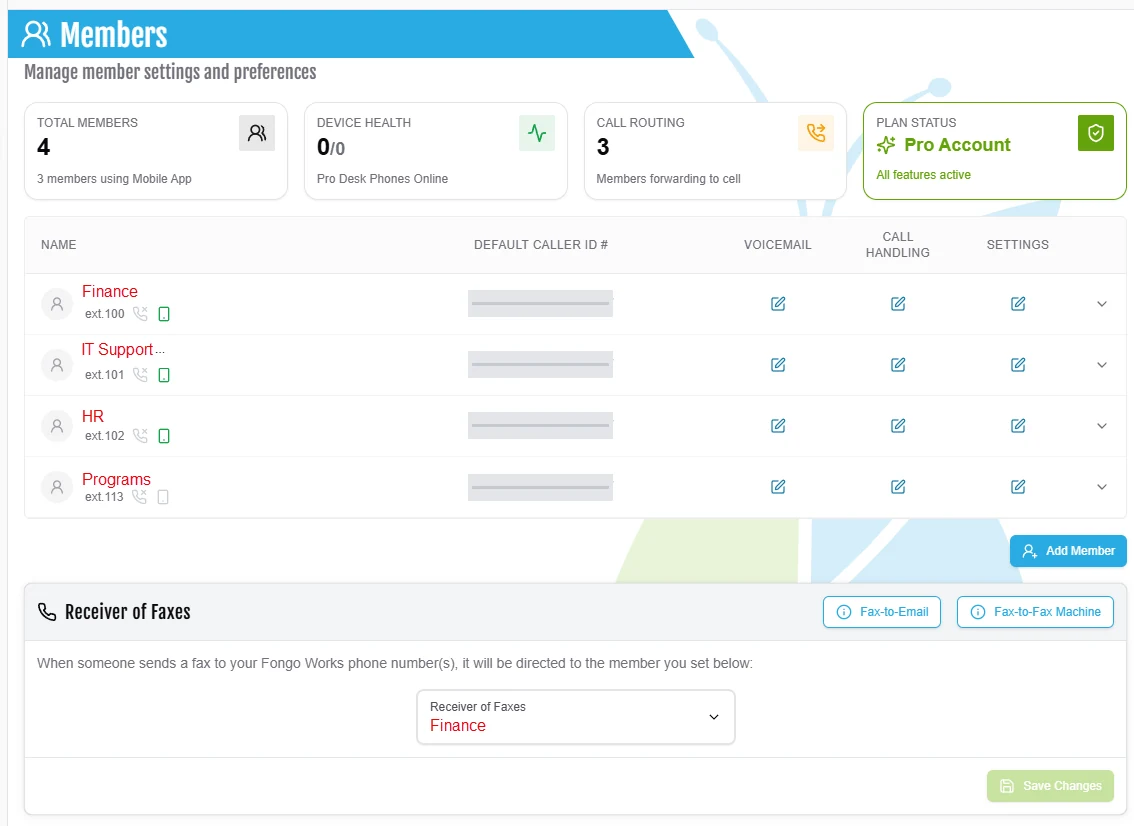Viewport: 1134px width, 826px height.
Task: Edit voicemail settings for IT Support
Action: (778, 365)
